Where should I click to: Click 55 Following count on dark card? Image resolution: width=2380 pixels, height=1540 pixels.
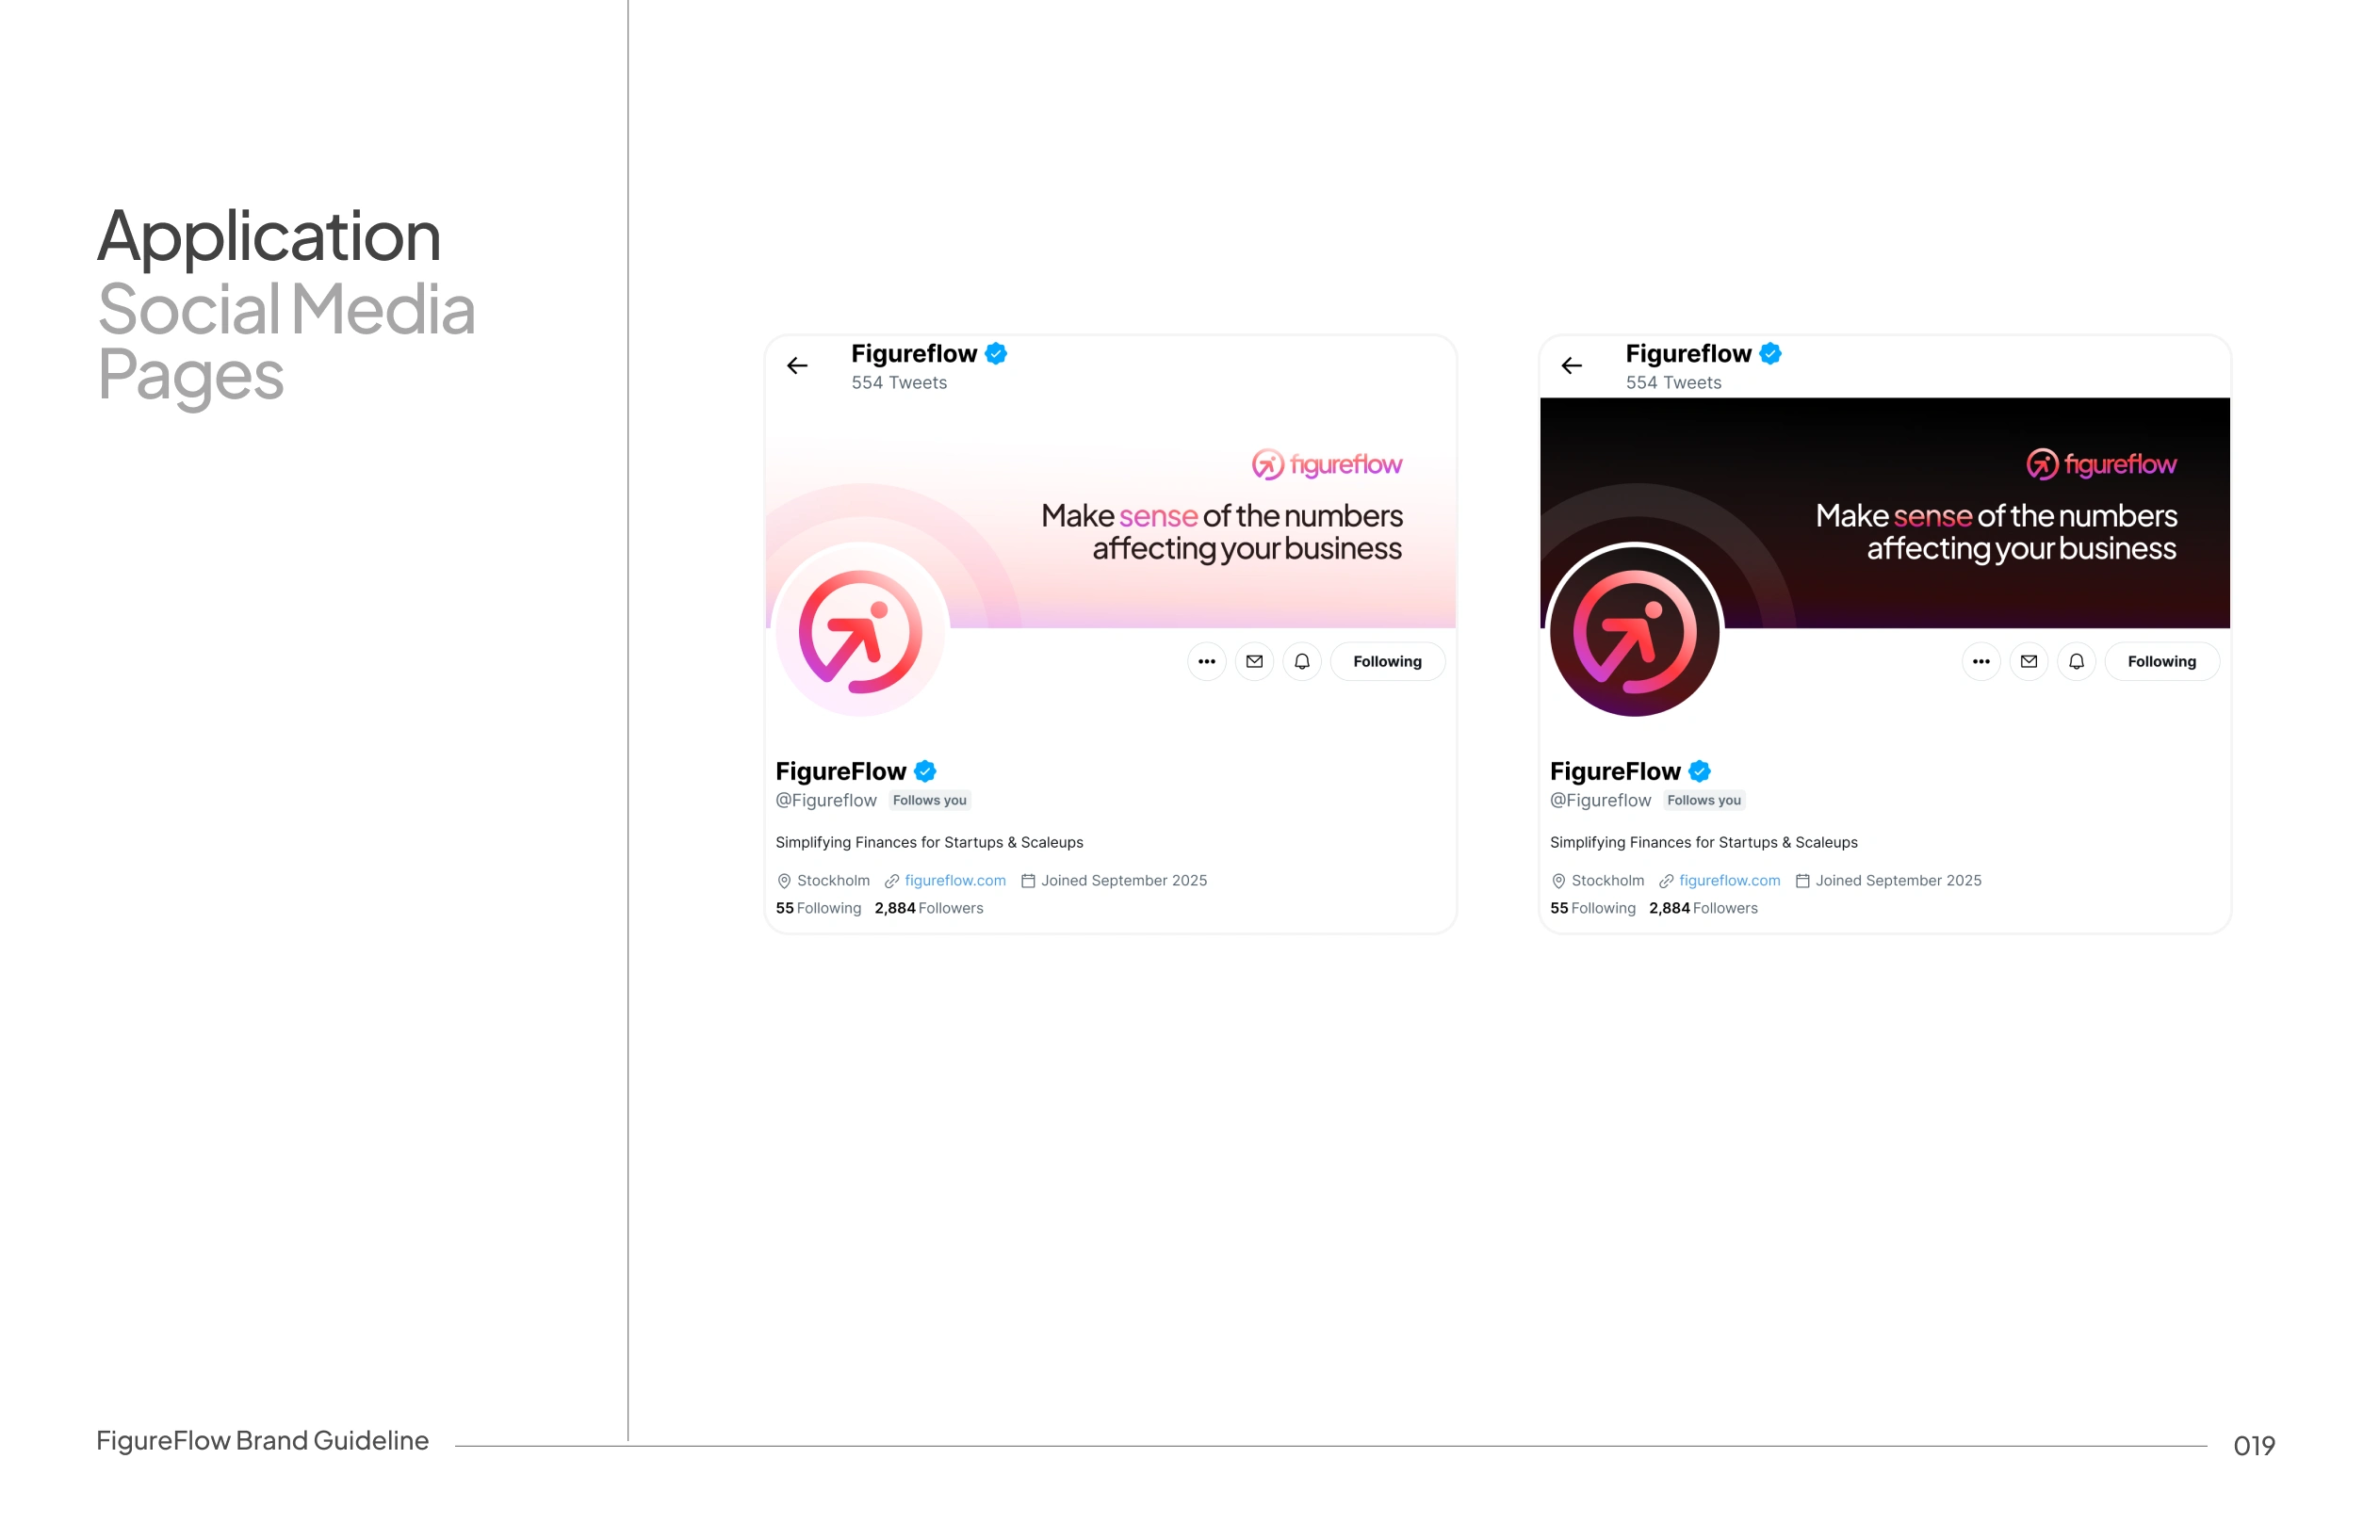point(1593,909)
